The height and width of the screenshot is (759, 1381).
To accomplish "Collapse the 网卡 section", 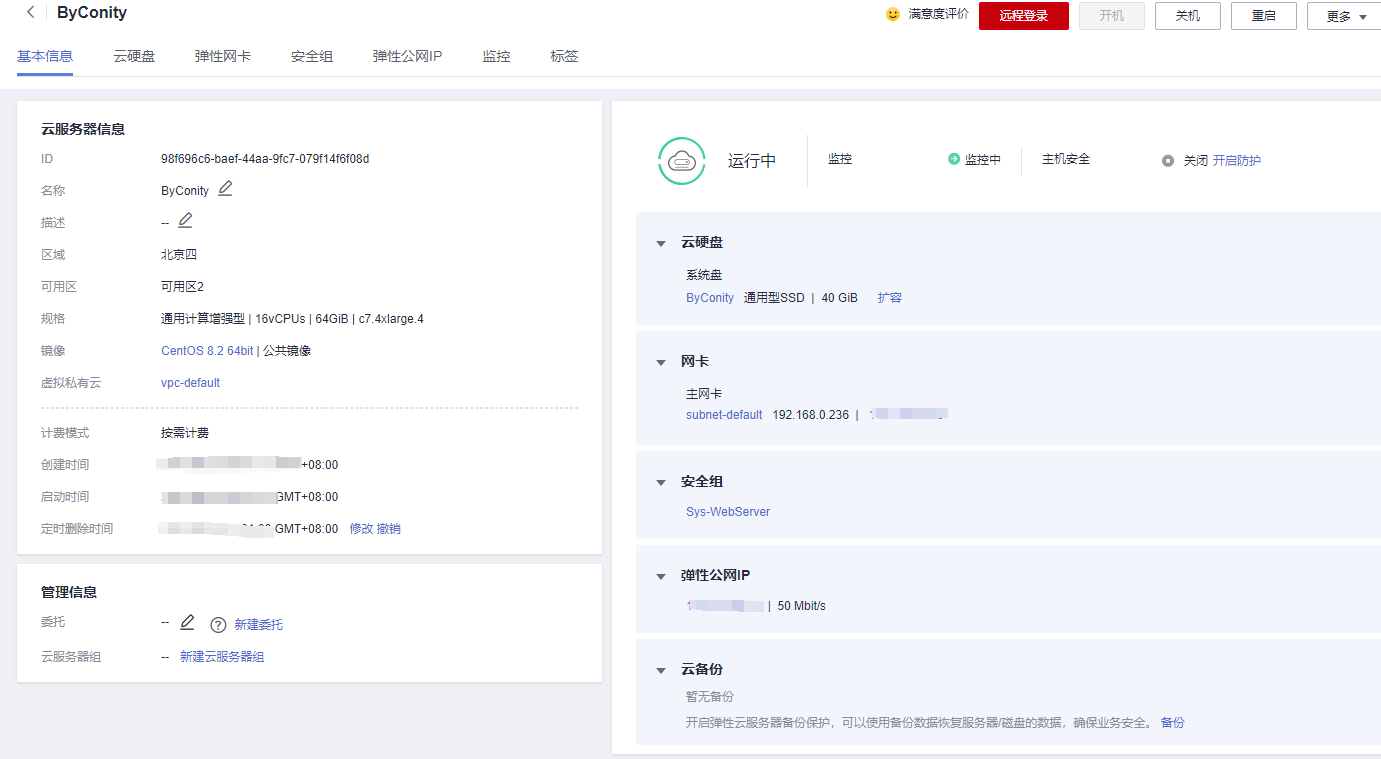I will (660, 361).
